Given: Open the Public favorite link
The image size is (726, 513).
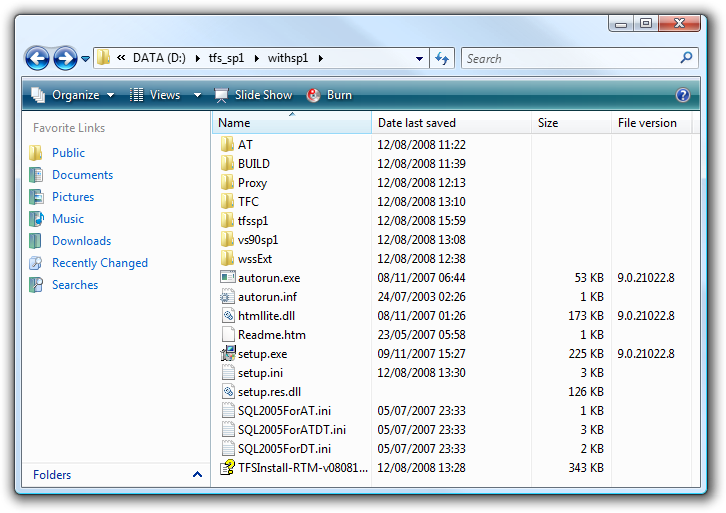Looking at the screenshot, I should click(x=69, y=153).
